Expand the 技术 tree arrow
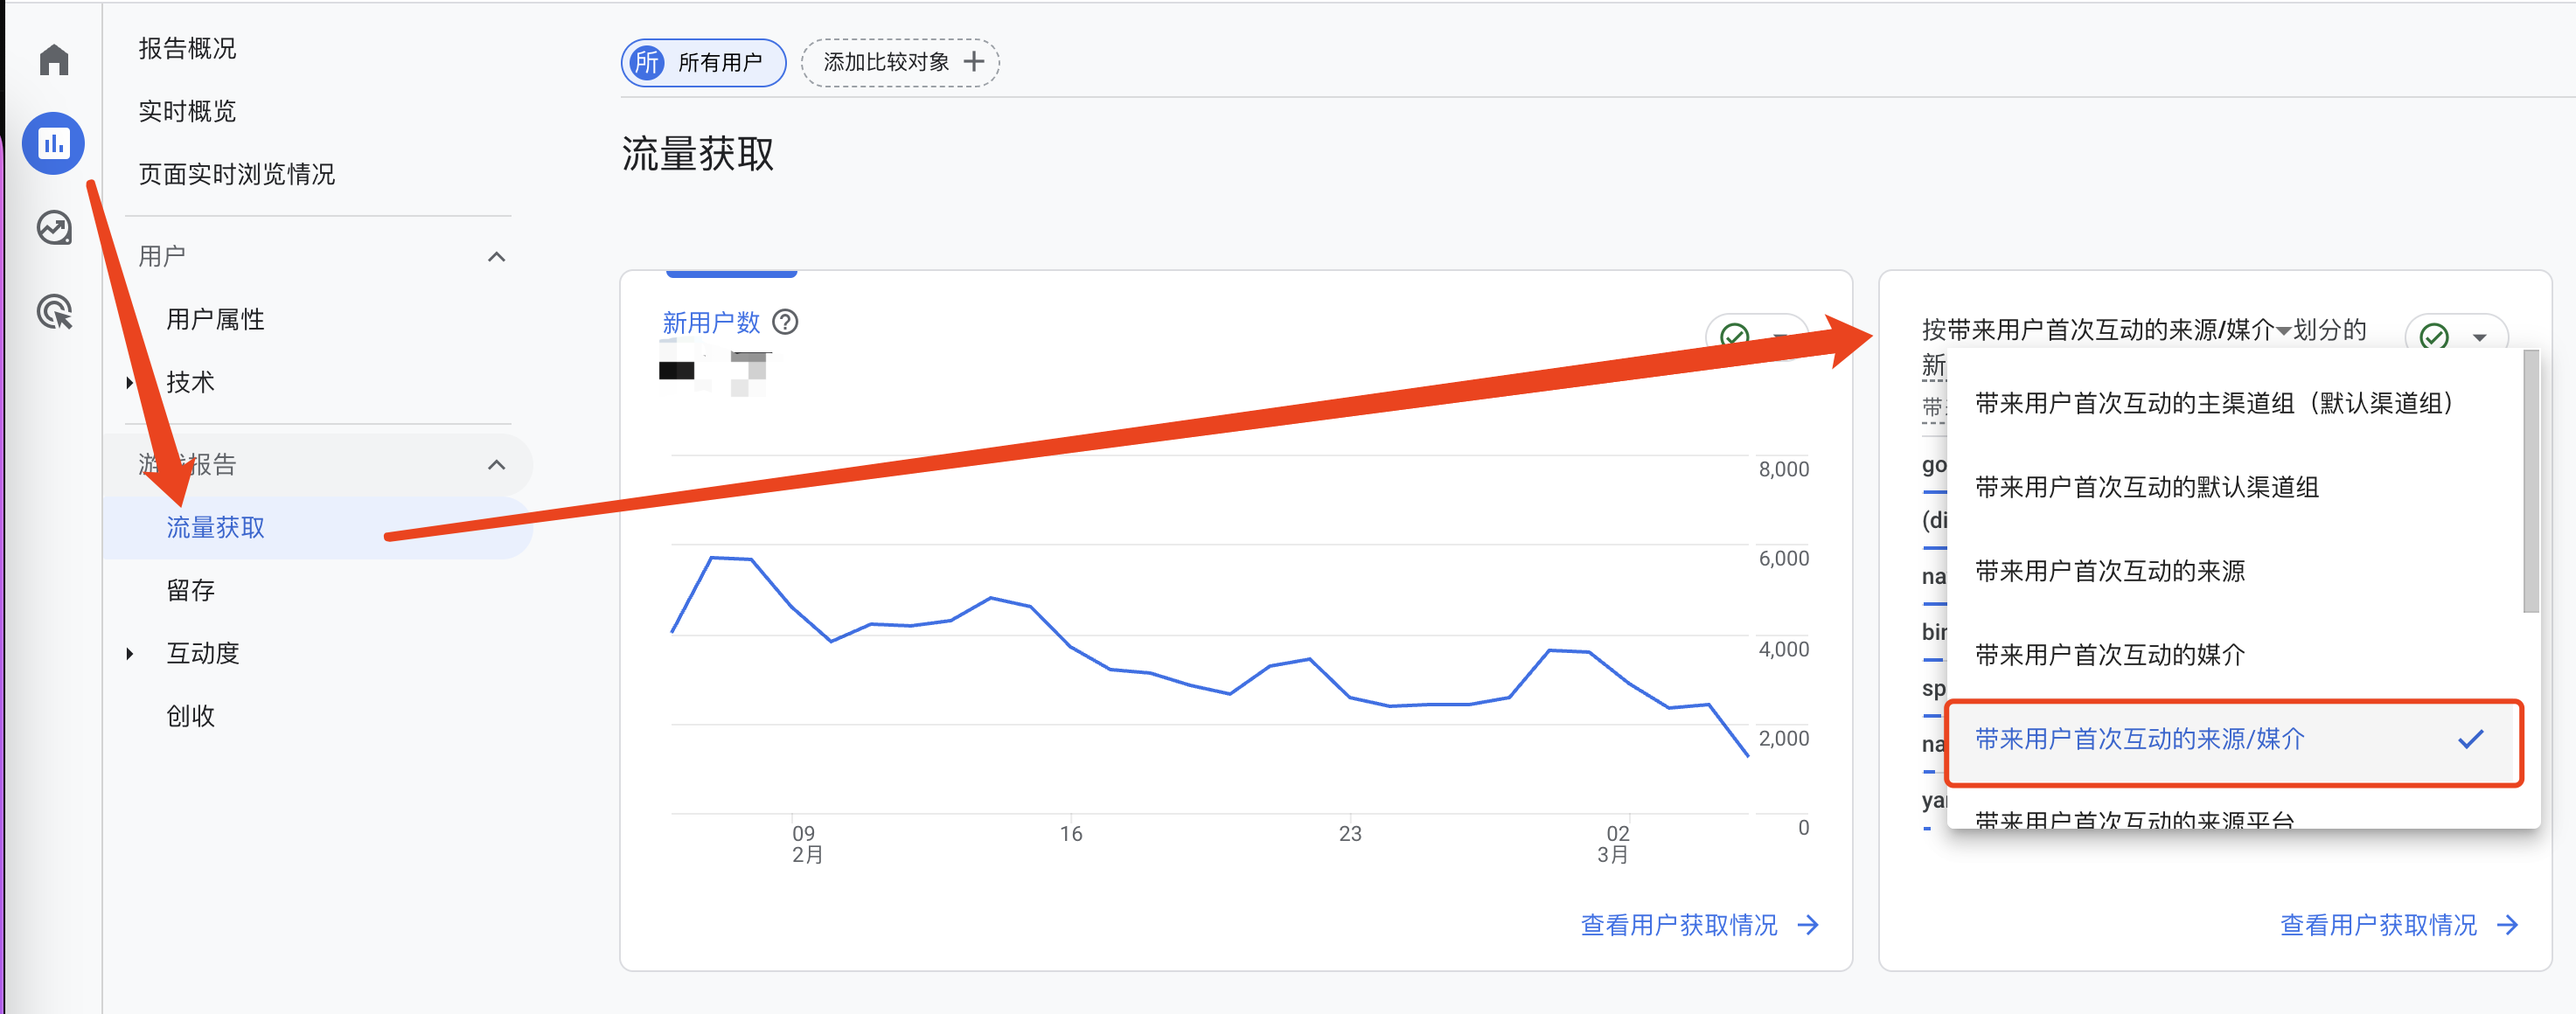2576x1014 pixels. coord(130,382)
